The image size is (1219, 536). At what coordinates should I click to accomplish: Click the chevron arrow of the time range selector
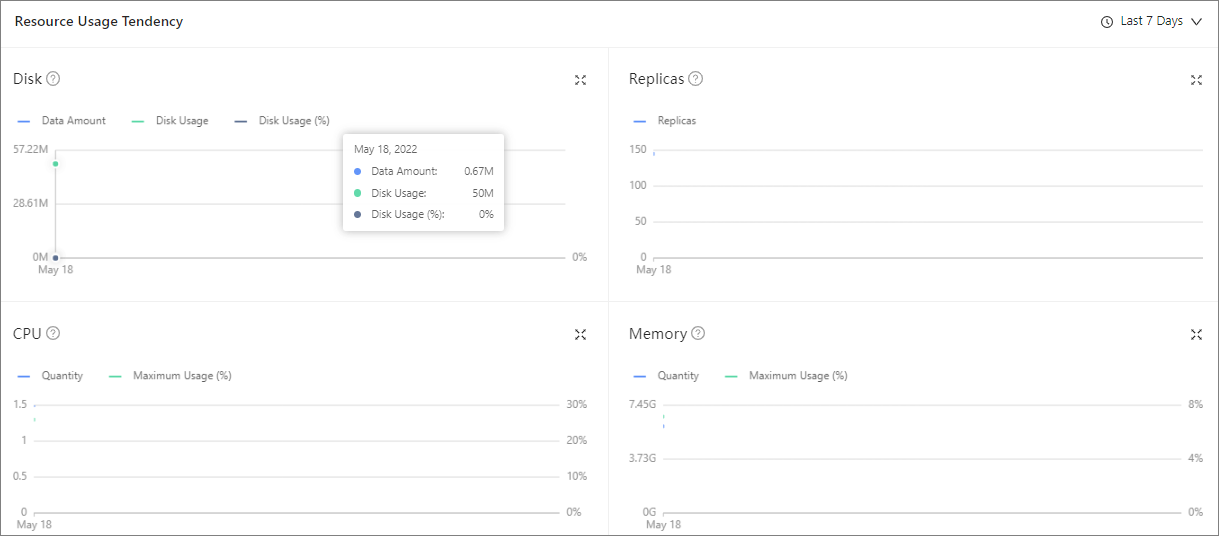(1196, 22)
